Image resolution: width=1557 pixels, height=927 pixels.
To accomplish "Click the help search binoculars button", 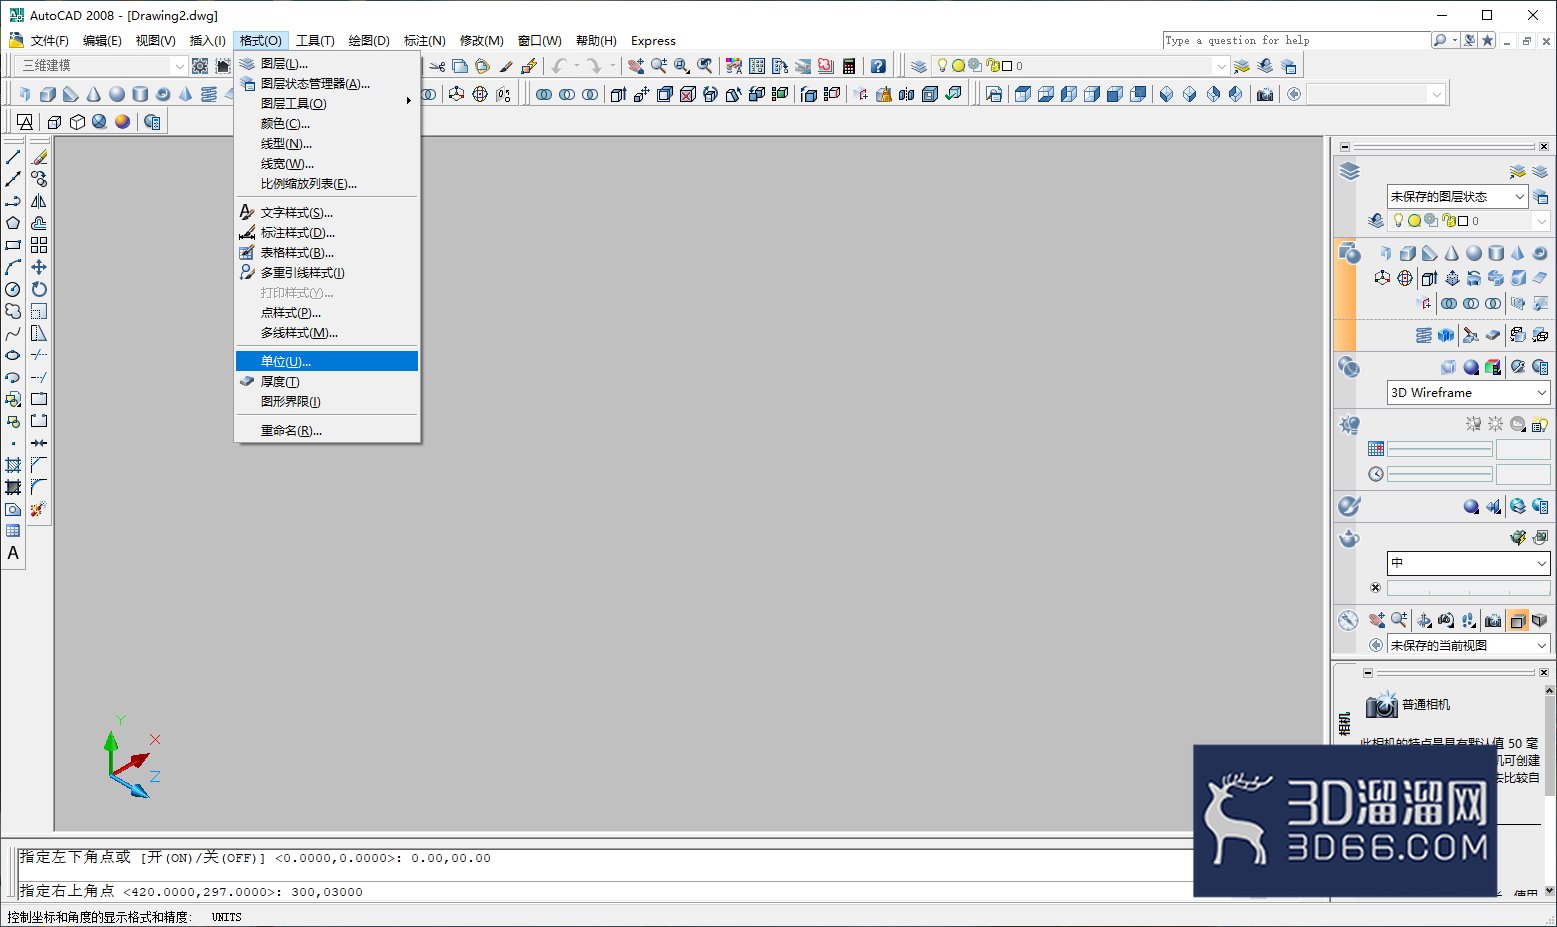I will tap(1440, 40).
